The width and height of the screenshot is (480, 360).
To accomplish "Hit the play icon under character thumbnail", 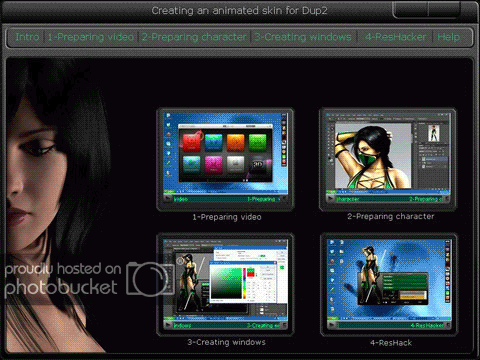I will tap(331, 199).
